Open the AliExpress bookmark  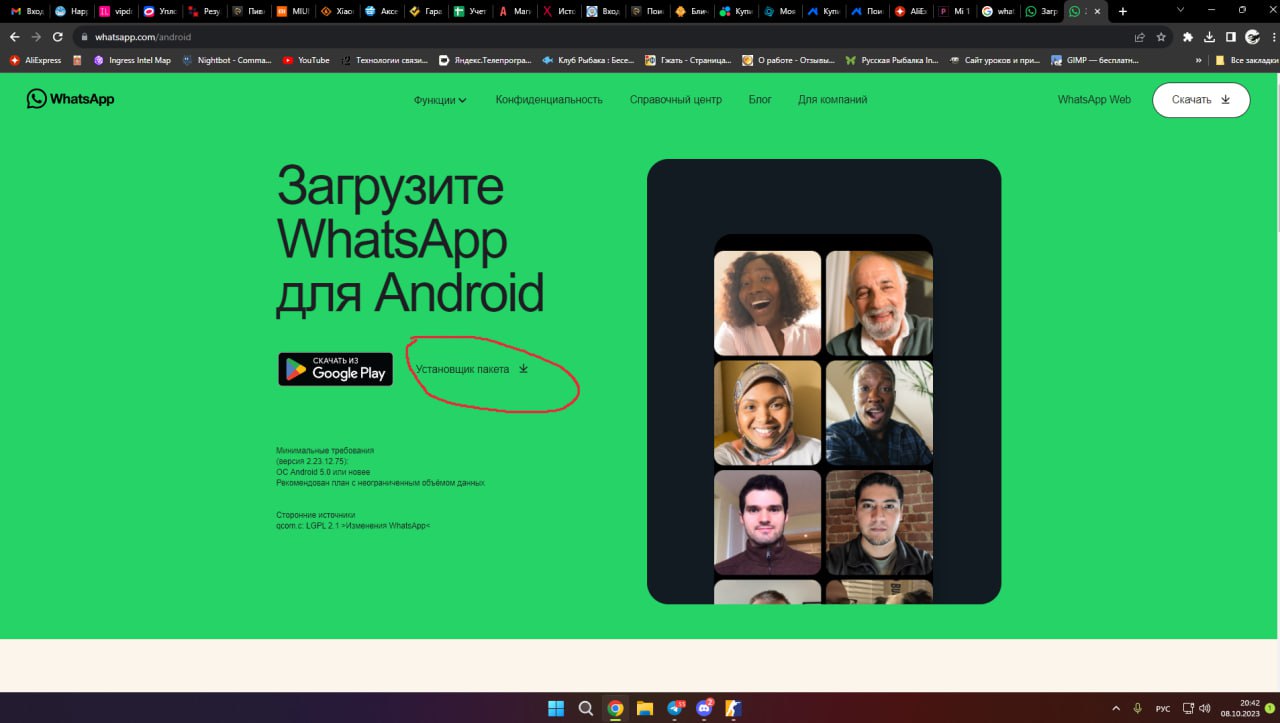(x=35, y=60)
